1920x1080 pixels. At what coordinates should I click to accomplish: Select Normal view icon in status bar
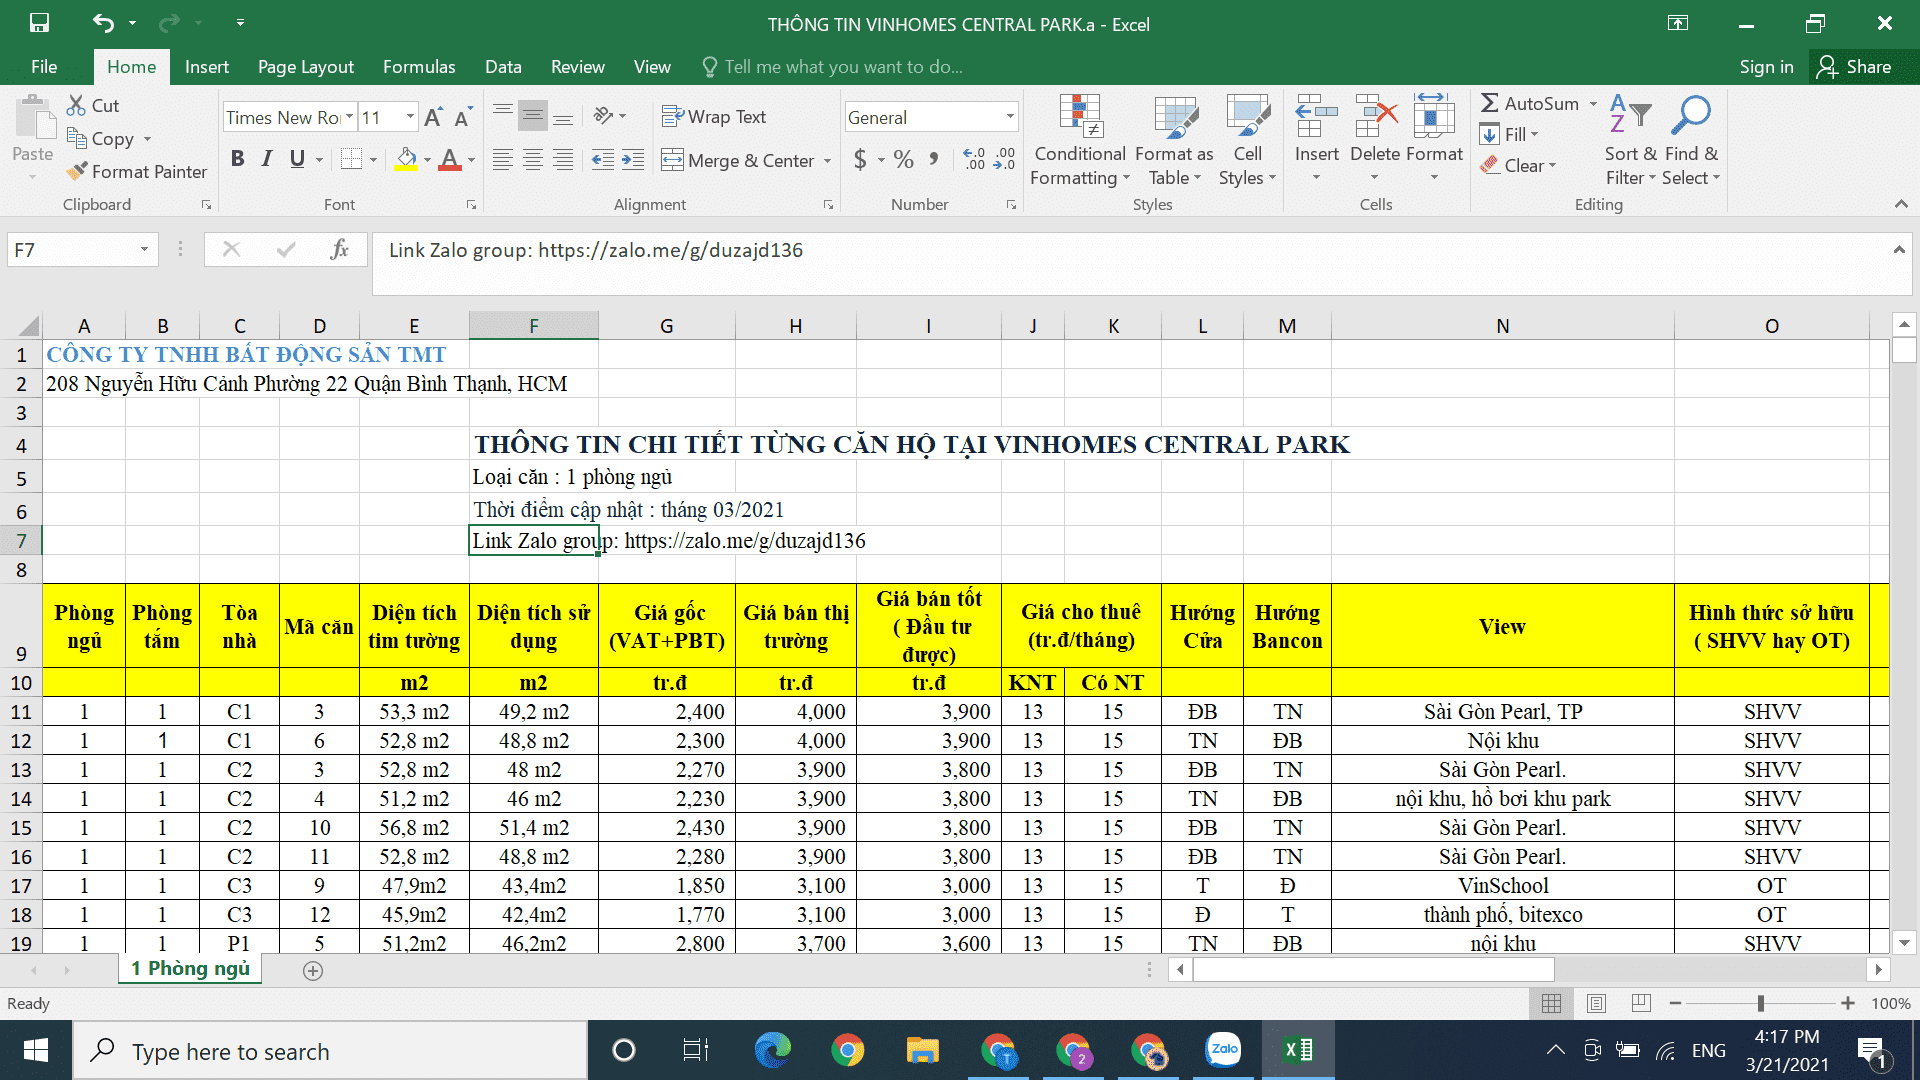tap(1552, 1003)
